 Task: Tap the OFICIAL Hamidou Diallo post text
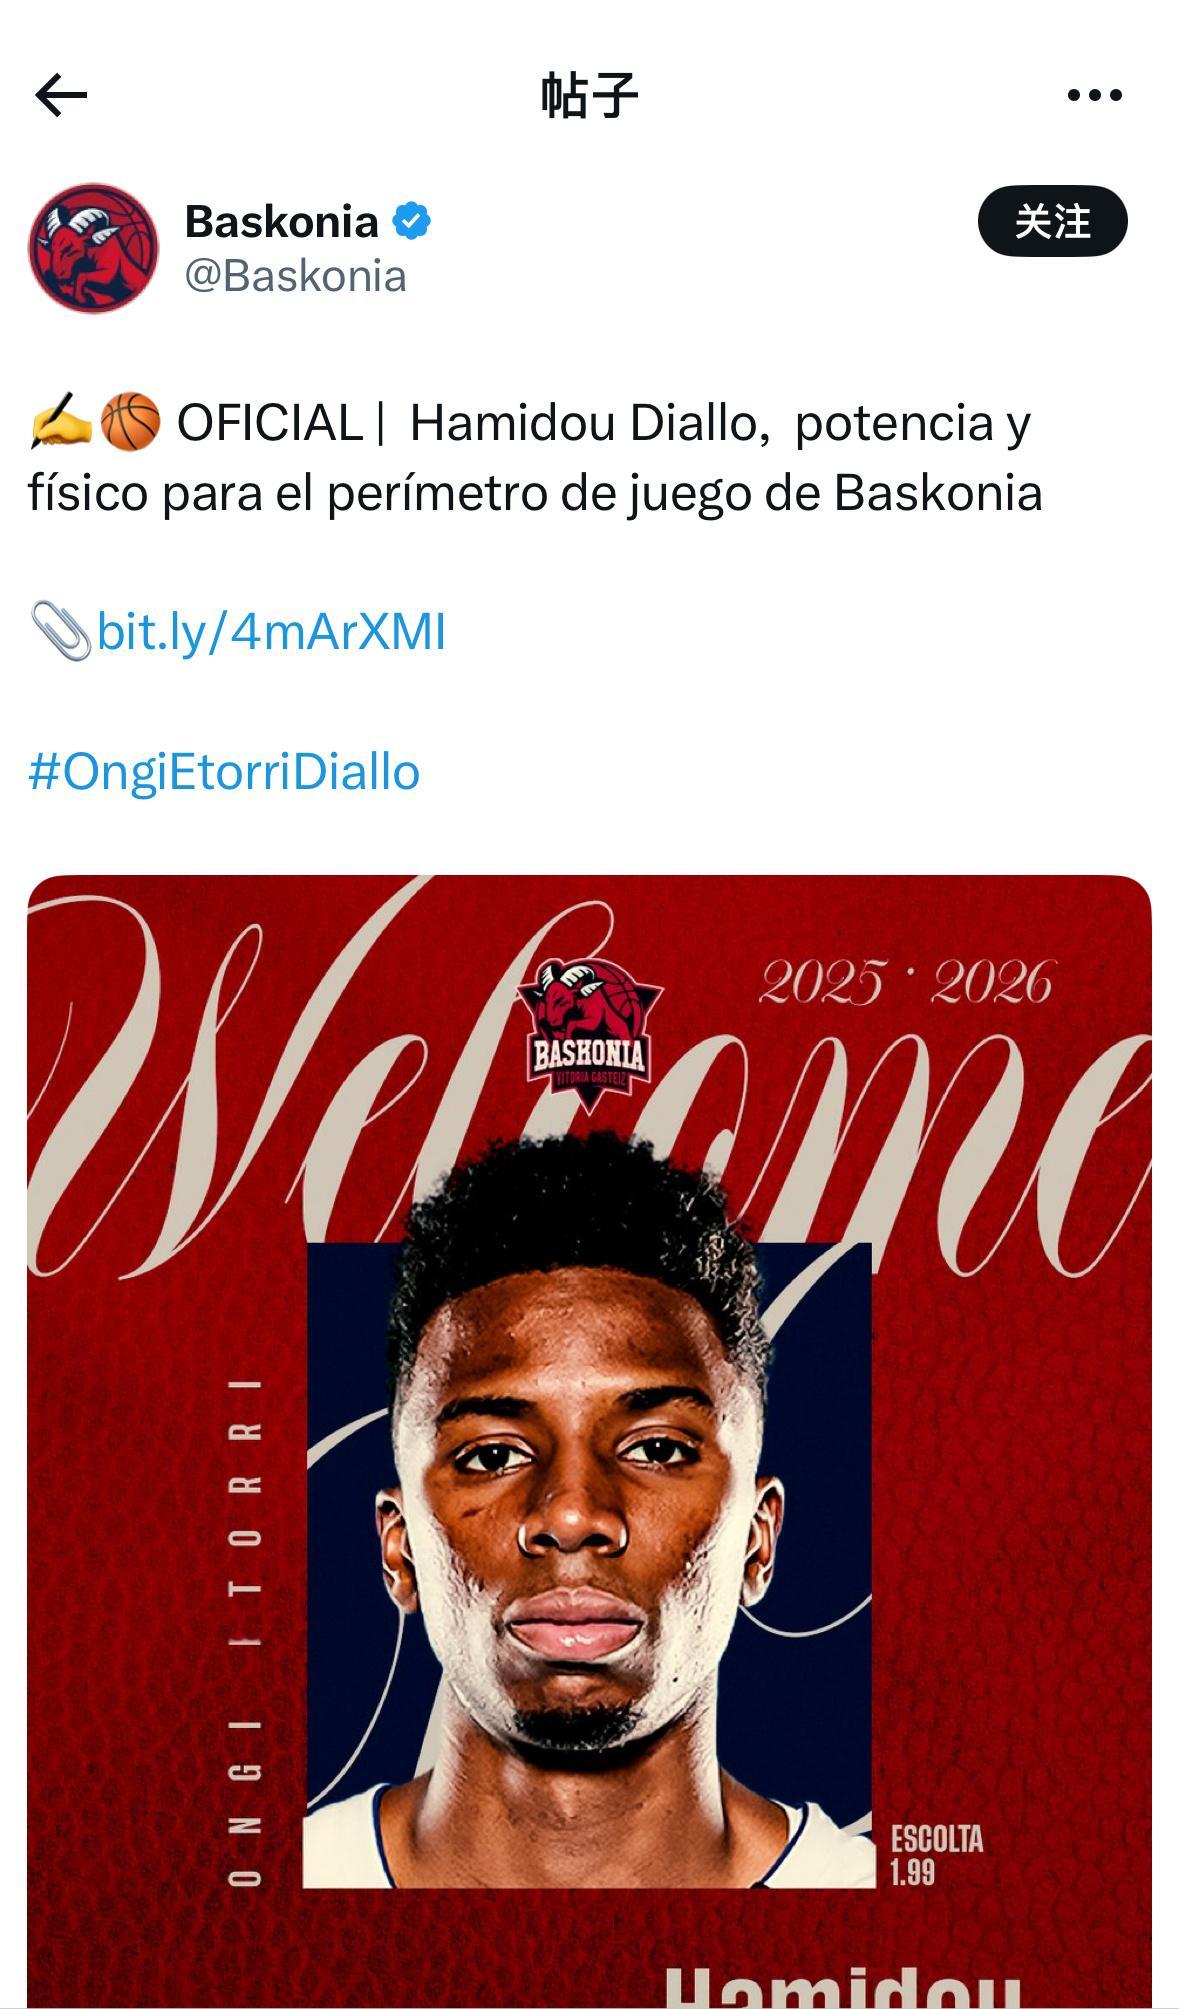tap(535, 457)
